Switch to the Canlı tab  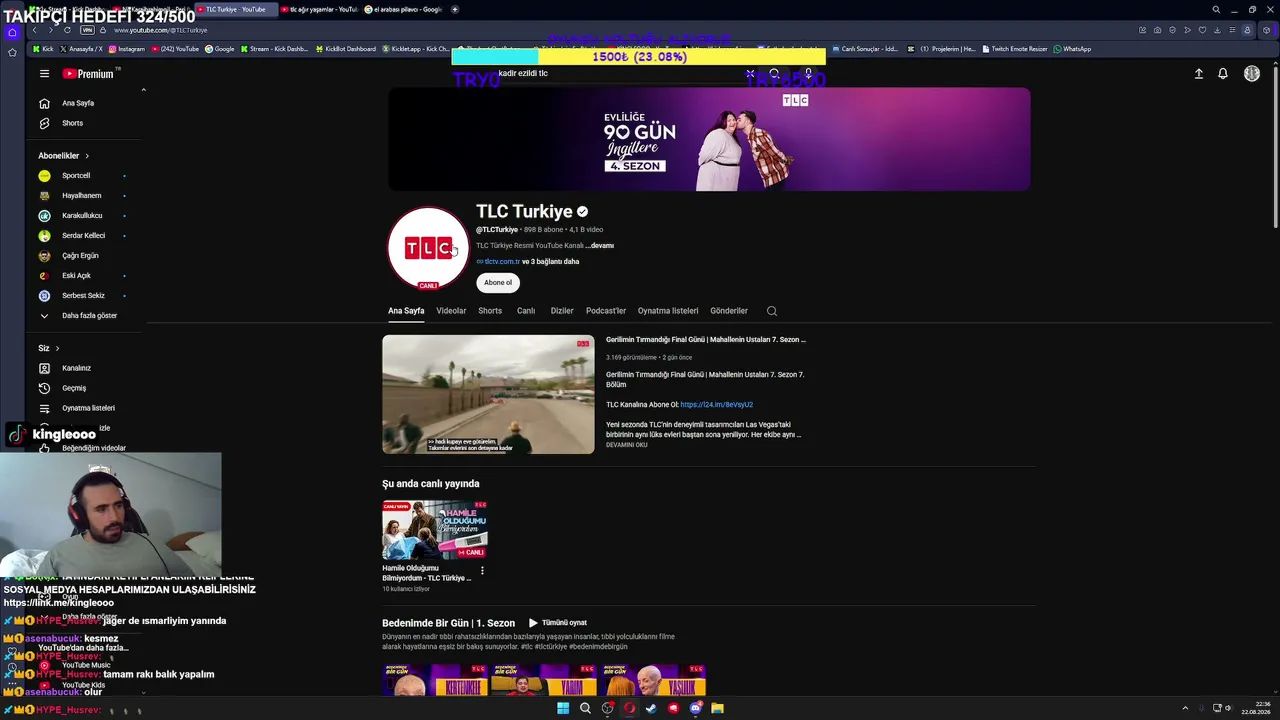point(526,311)
